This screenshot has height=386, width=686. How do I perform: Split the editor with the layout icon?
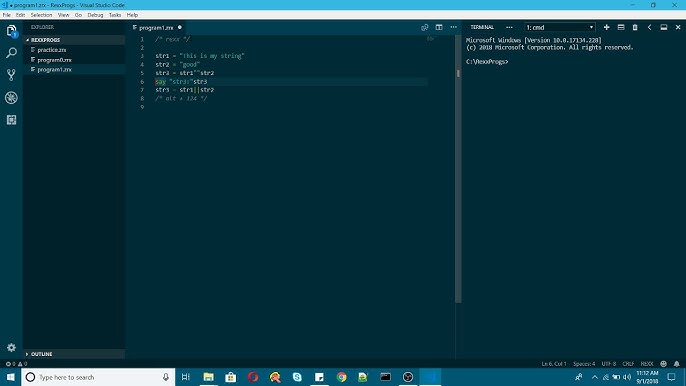pos(439,27)
